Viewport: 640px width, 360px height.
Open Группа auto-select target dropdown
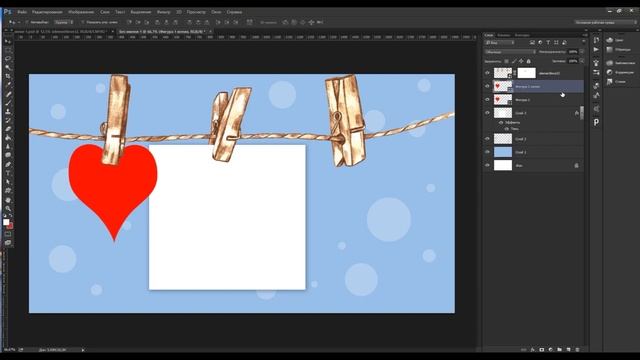point(64,22)
